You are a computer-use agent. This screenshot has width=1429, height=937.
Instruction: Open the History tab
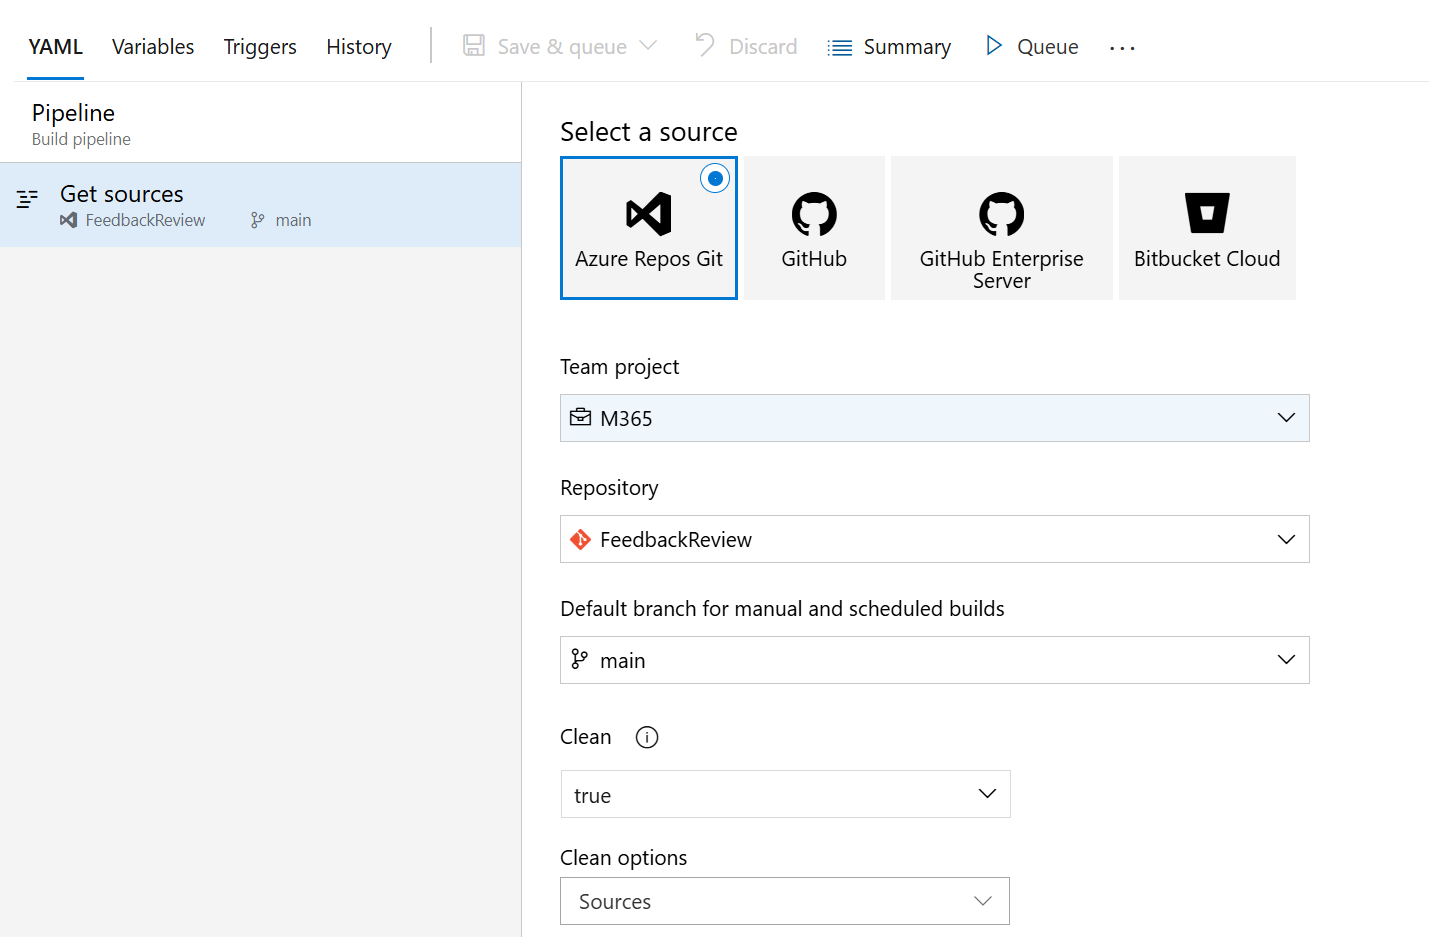(359, 47)
